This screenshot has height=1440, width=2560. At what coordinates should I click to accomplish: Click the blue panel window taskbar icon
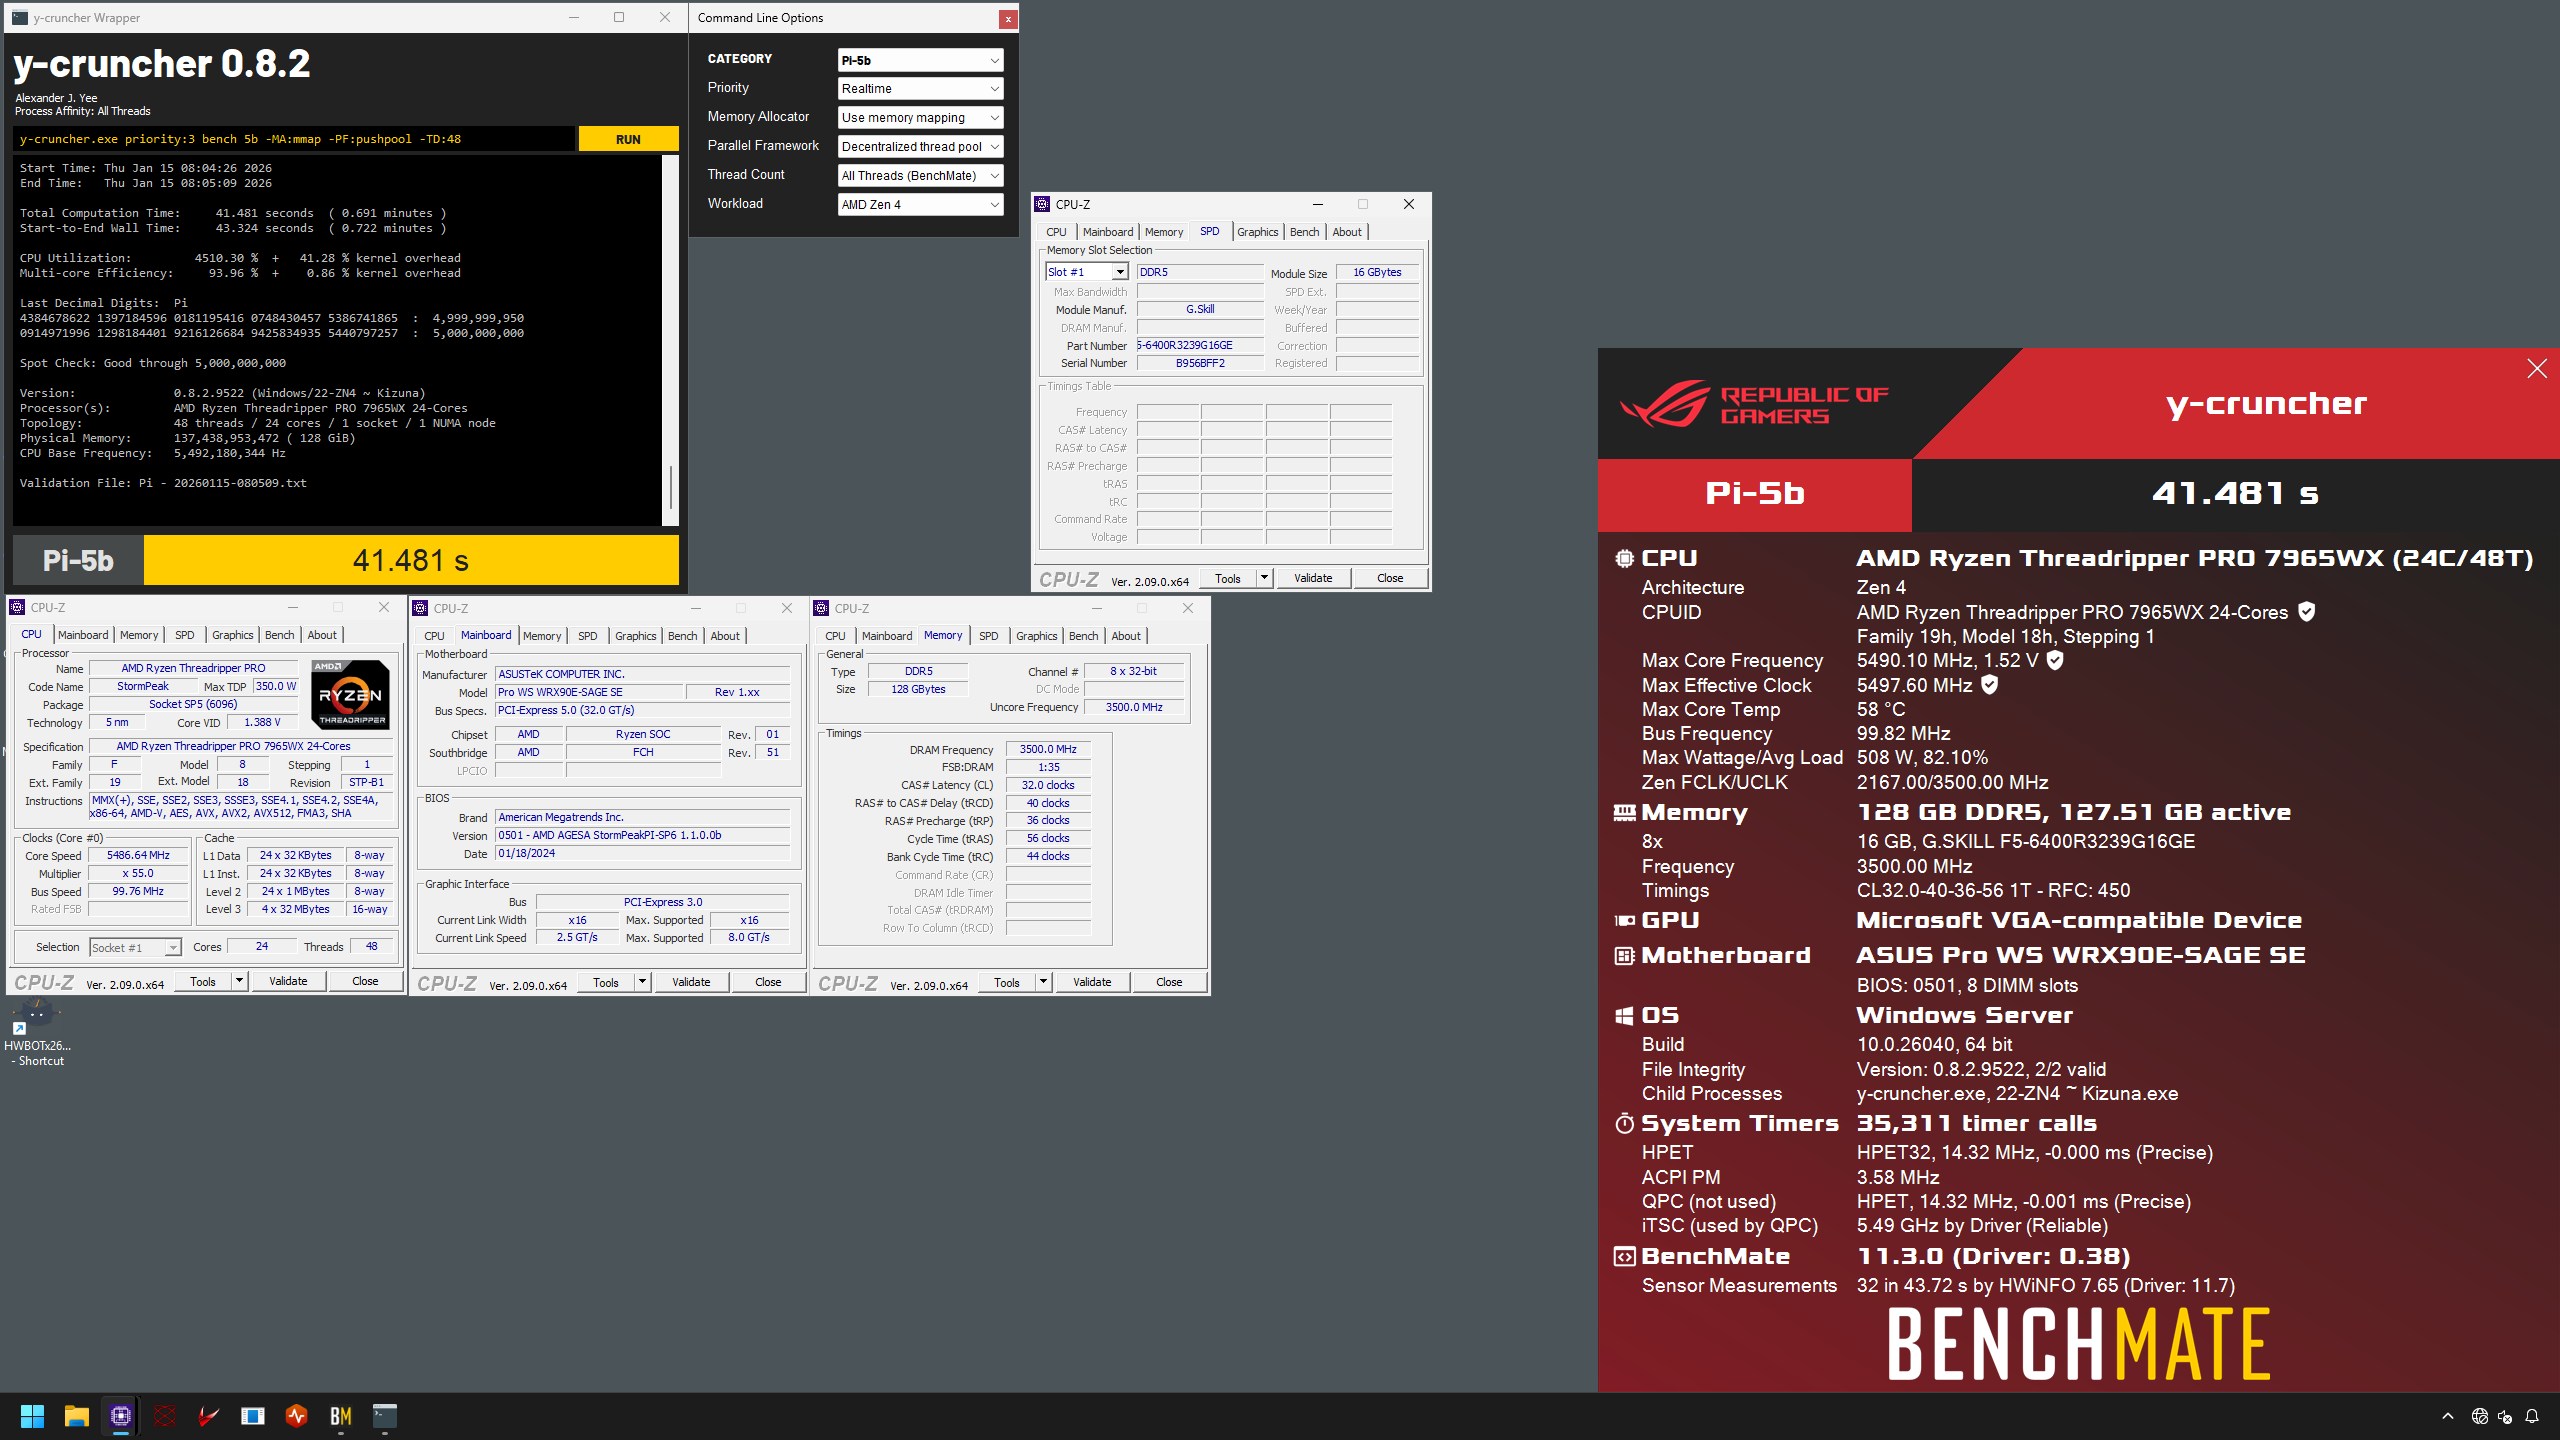point(253,1416)
